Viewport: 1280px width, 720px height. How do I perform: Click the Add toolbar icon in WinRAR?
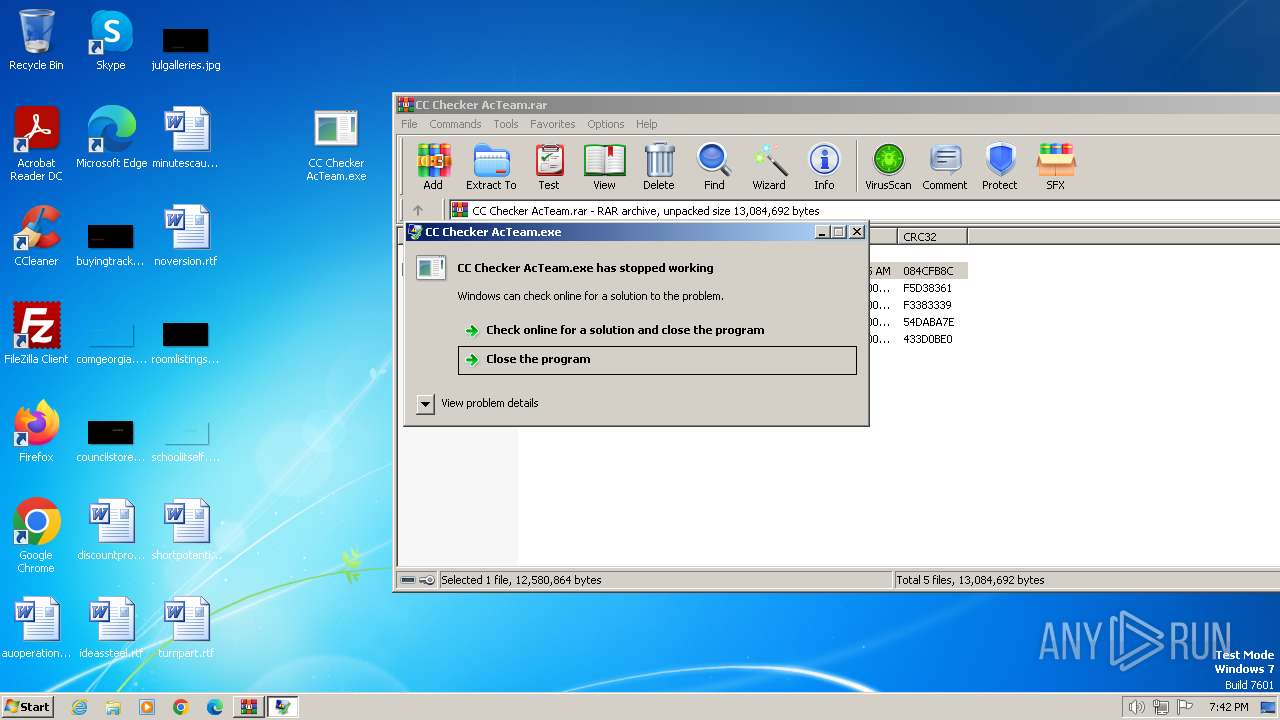click(433, 166)
